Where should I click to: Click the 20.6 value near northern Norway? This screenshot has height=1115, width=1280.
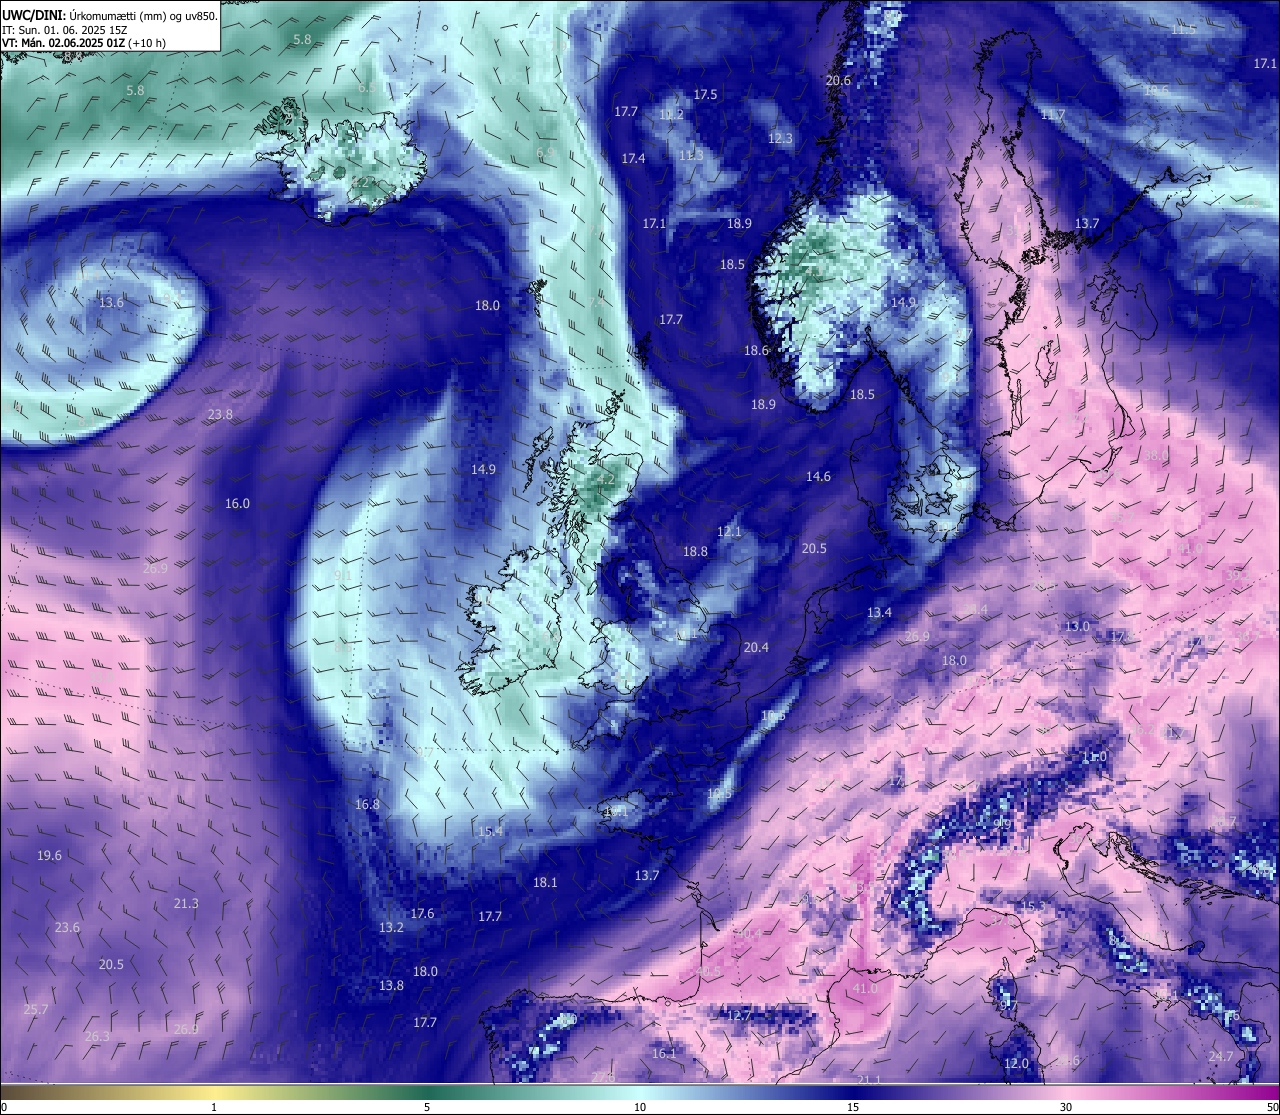[x=838, y=80]
